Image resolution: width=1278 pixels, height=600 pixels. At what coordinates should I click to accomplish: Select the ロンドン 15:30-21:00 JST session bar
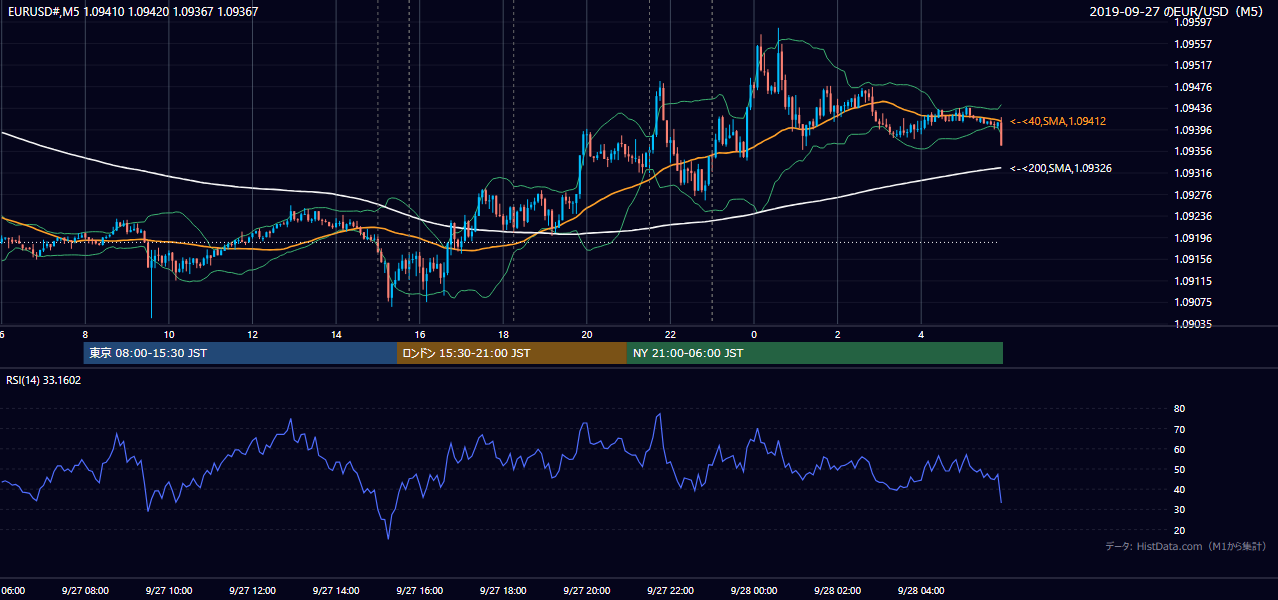pos(512,353)
